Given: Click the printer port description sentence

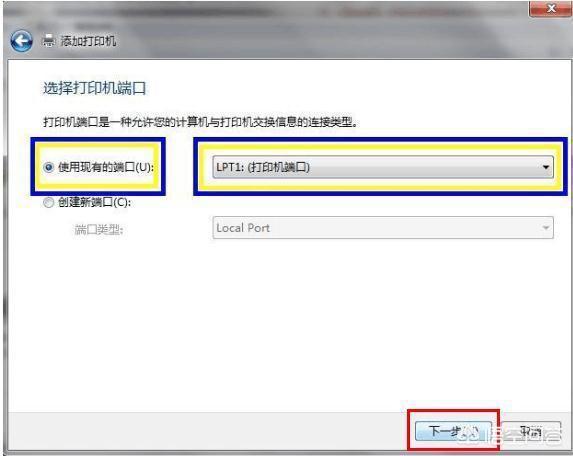Looking at the screenshot, I should (200, 122).
